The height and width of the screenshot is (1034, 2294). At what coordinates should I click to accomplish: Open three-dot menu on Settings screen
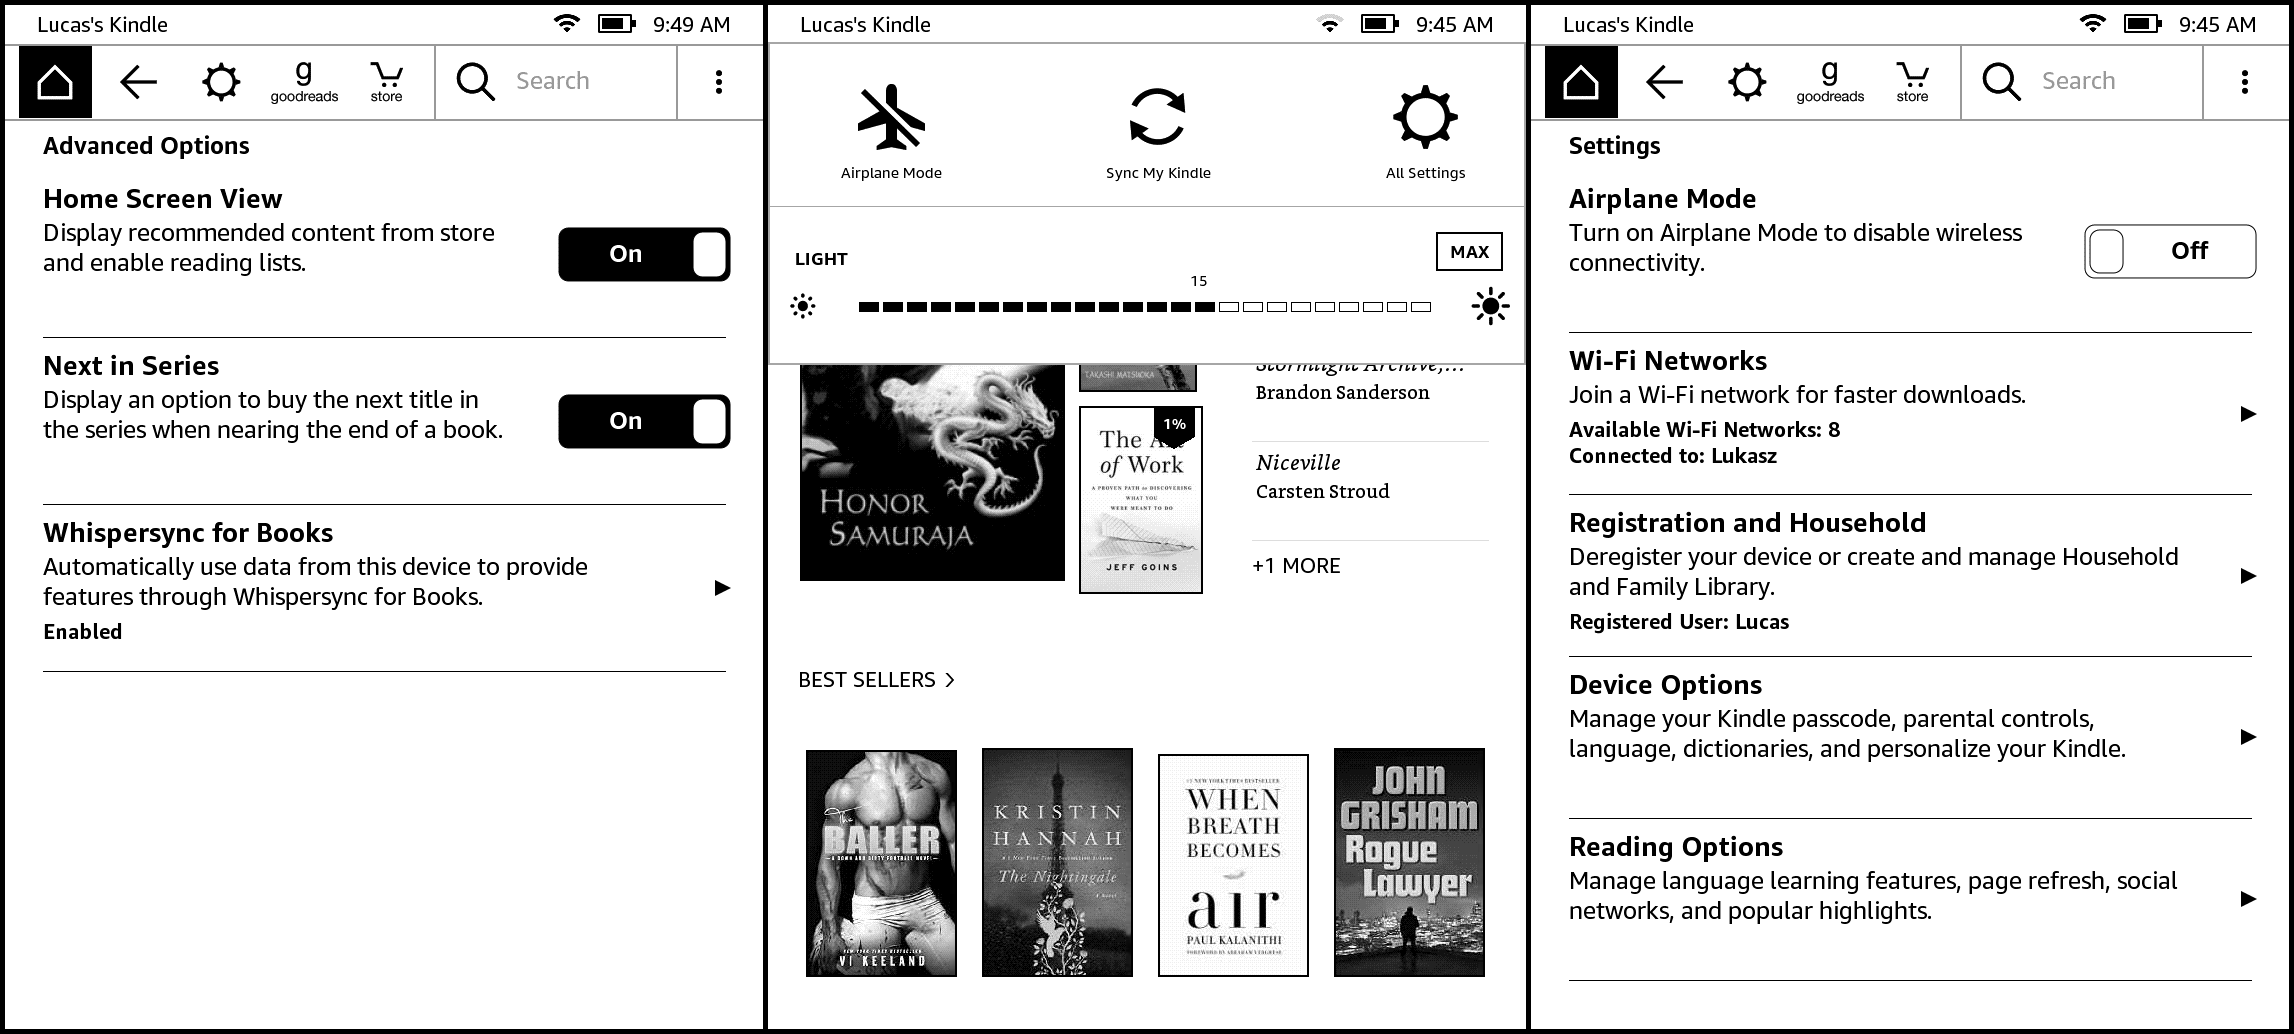[x=2244, y=82]
